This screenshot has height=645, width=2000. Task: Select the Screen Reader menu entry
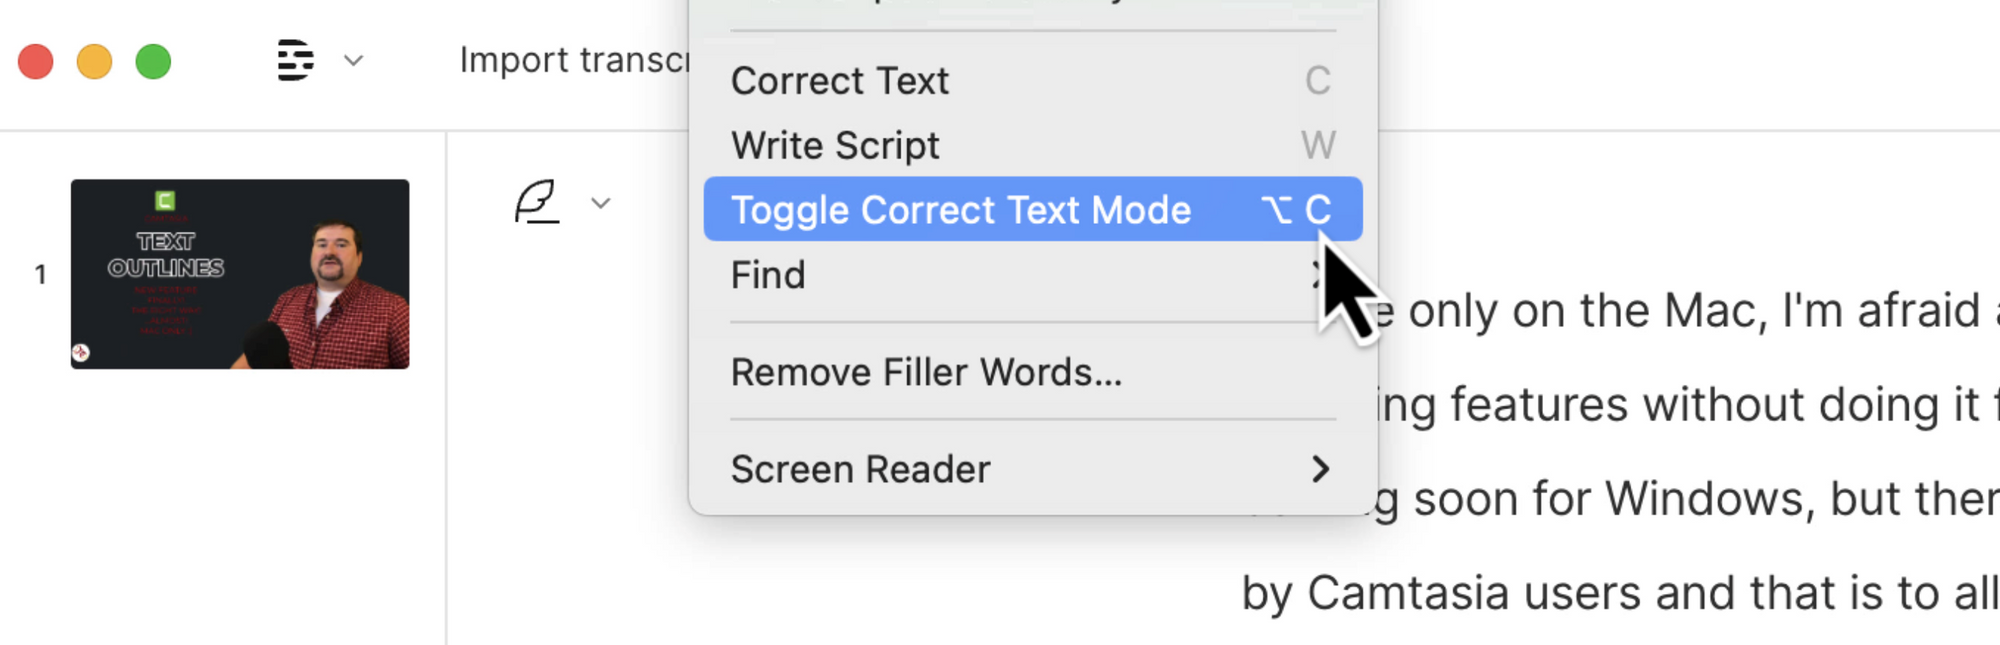click(x=860, y=469)
